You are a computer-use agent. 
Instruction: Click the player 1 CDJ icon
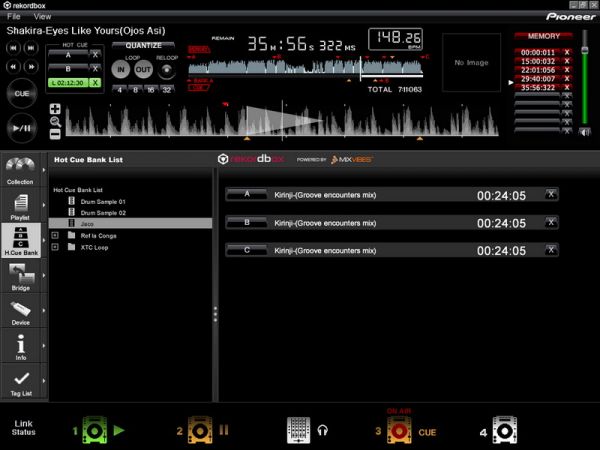[x=95, y=430]
